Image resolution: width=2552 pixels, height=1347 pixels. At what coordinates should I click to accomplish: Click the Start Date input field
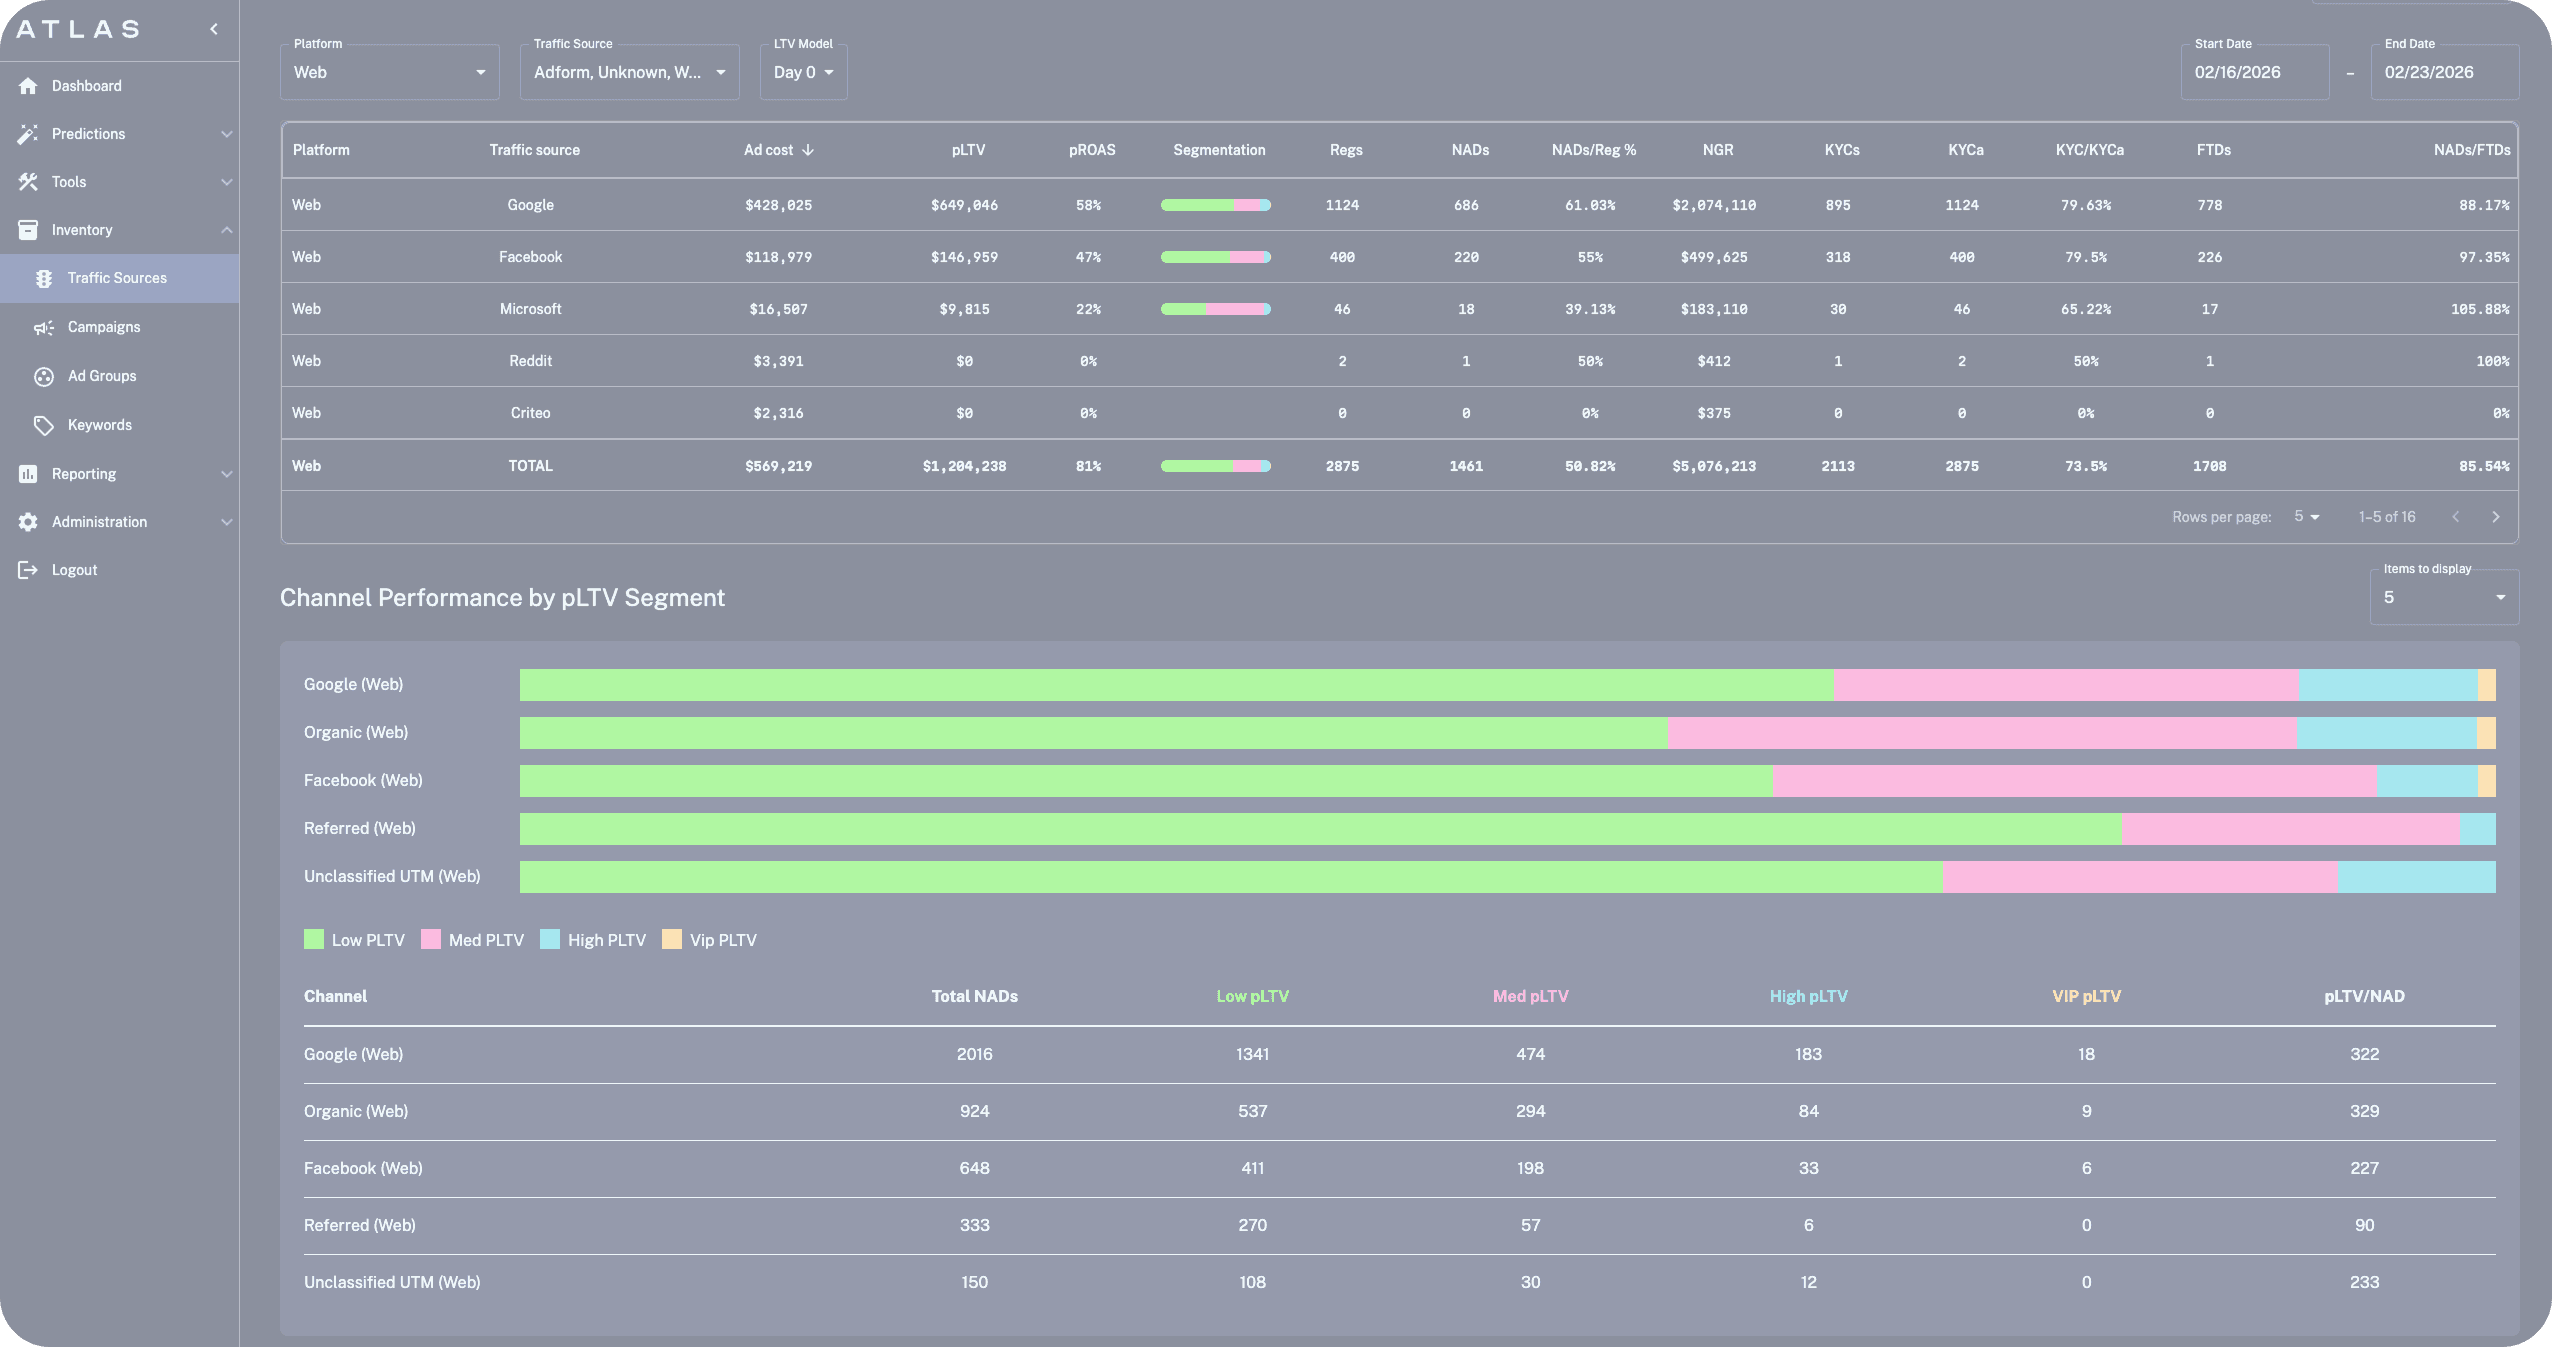point(2254,72)
